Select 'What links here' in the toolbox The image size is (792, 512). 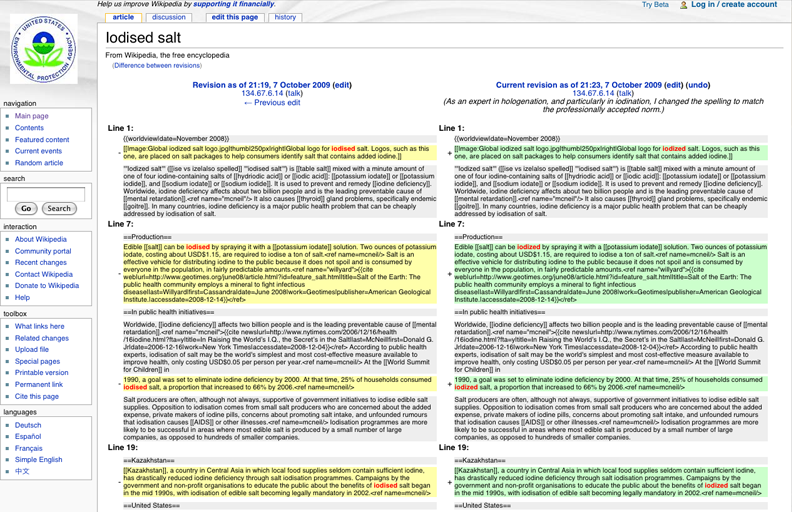(40, 326)
